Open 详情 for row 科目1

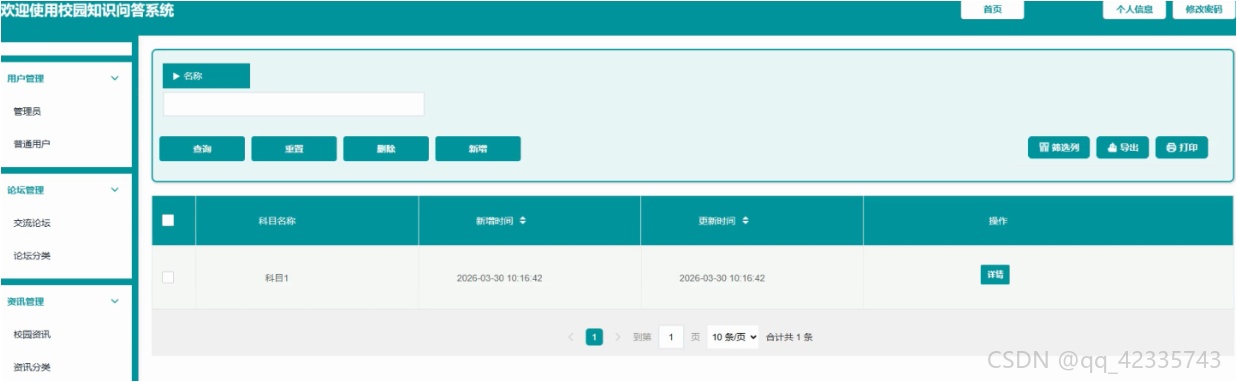(995, 274)
